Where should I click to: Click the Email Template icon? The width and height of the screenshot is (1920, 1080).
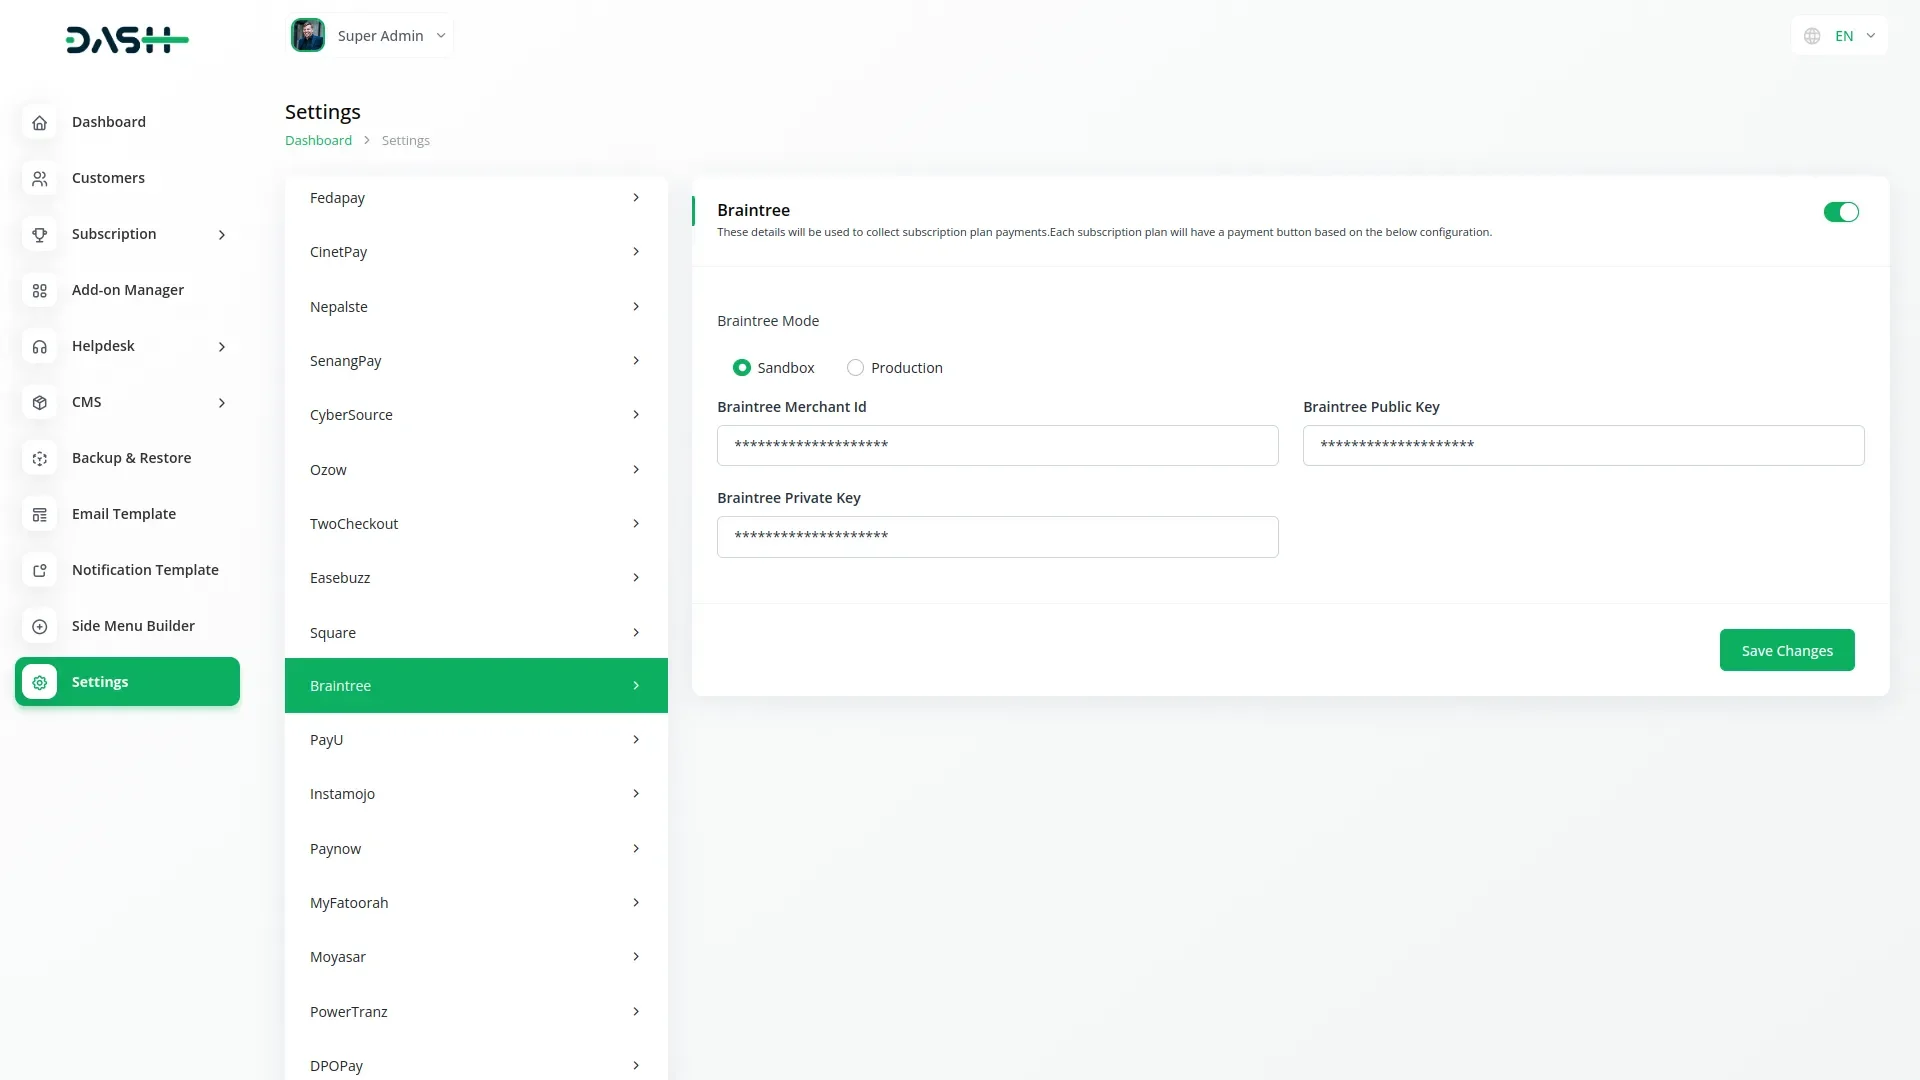[40, 514]
